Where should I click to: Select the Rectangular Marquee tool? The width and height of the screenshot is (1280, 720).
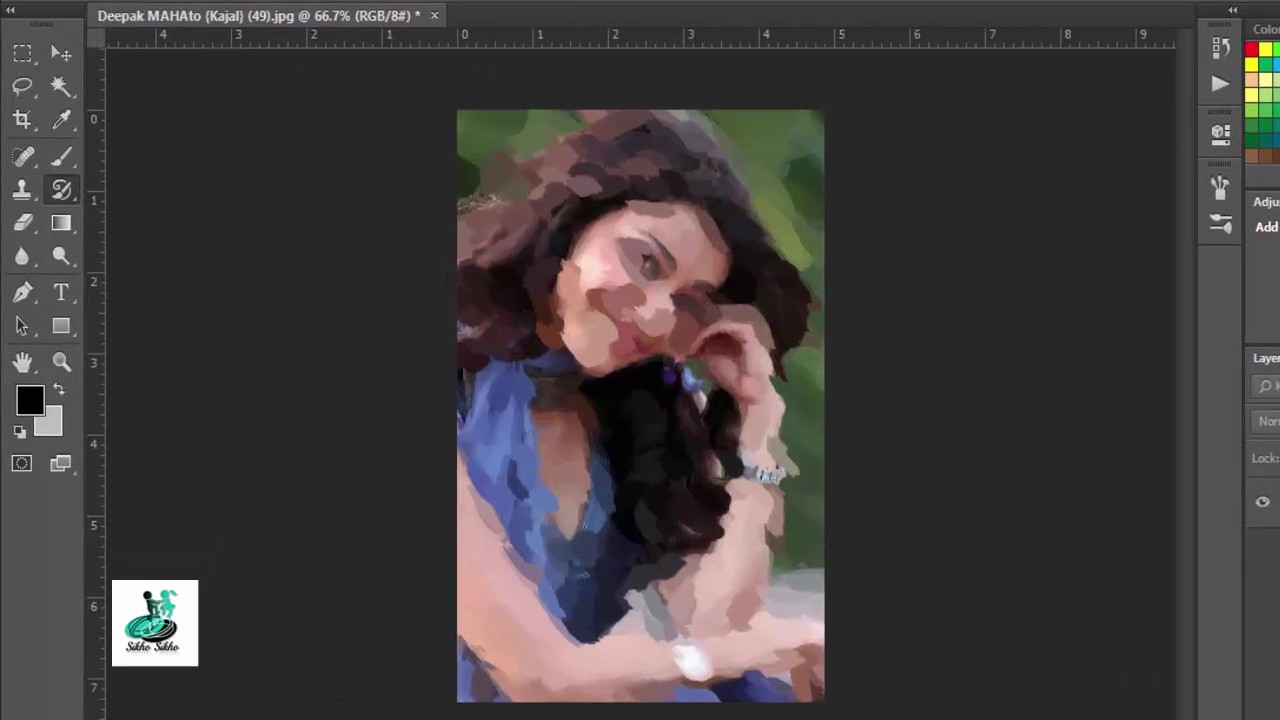(x=22, y=53)
